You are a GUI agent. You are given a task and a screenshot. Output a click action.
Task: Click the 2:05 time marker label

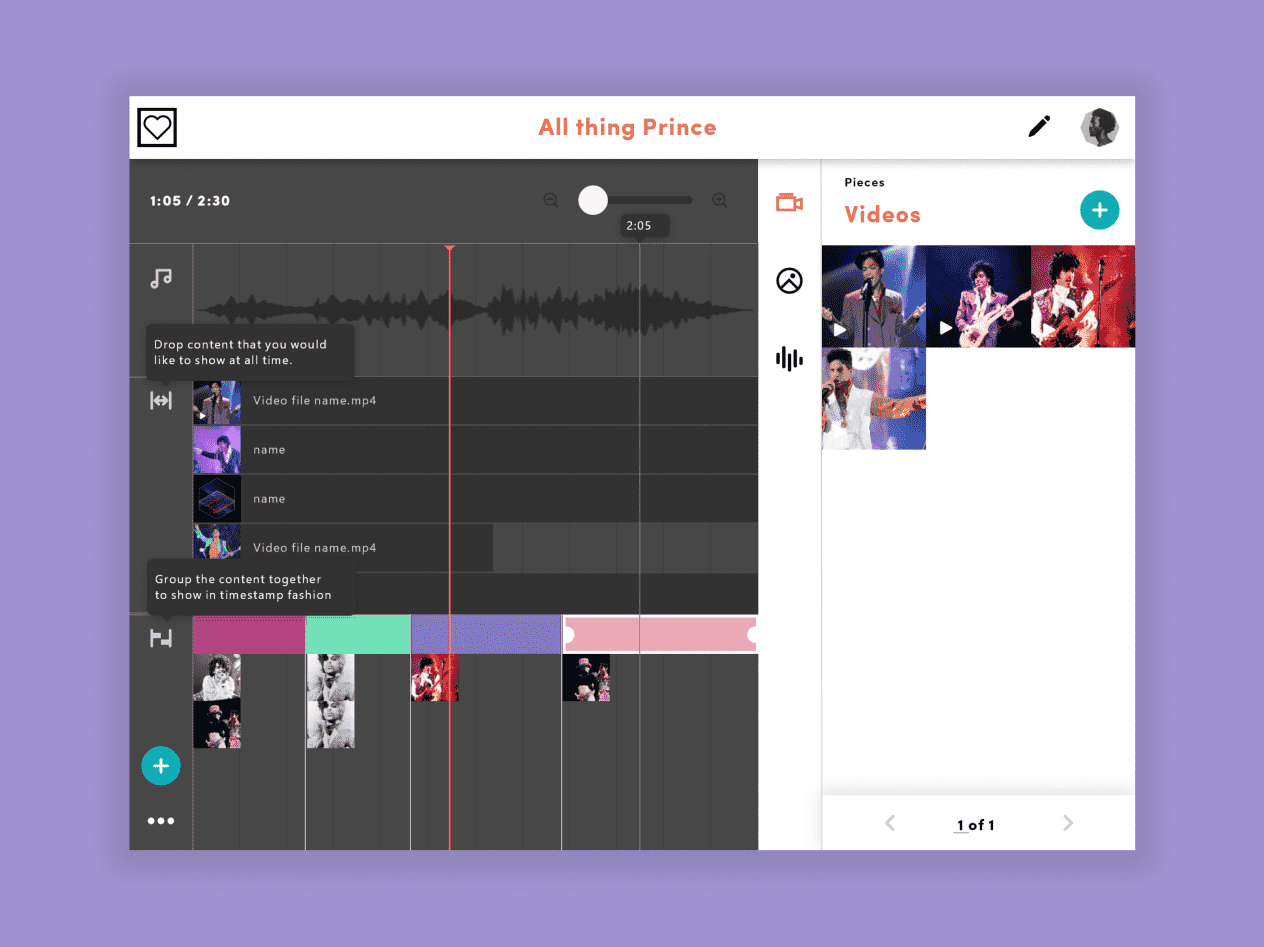(639, 226)
